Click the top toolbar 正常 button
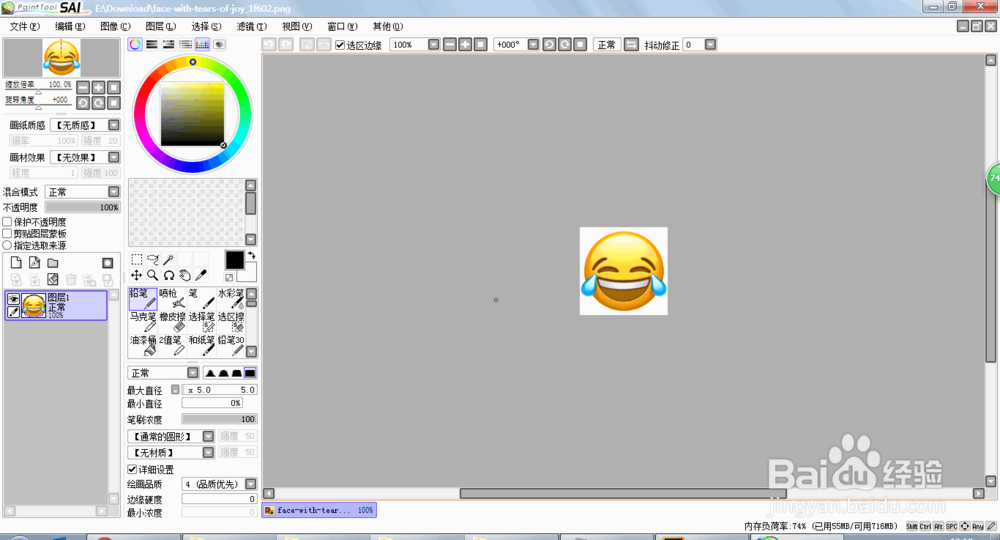The width and height of the screenshot is (1000, 540). pos(607,45)
